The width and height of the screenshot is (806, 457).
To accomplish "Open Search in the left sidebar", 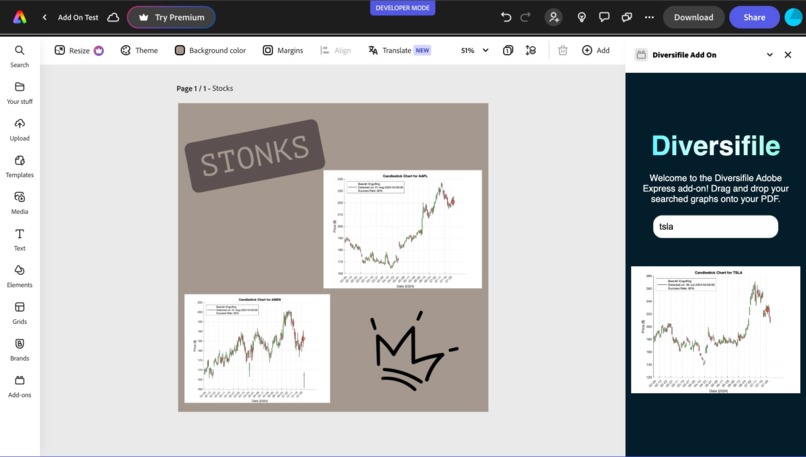I will (20, 56).
